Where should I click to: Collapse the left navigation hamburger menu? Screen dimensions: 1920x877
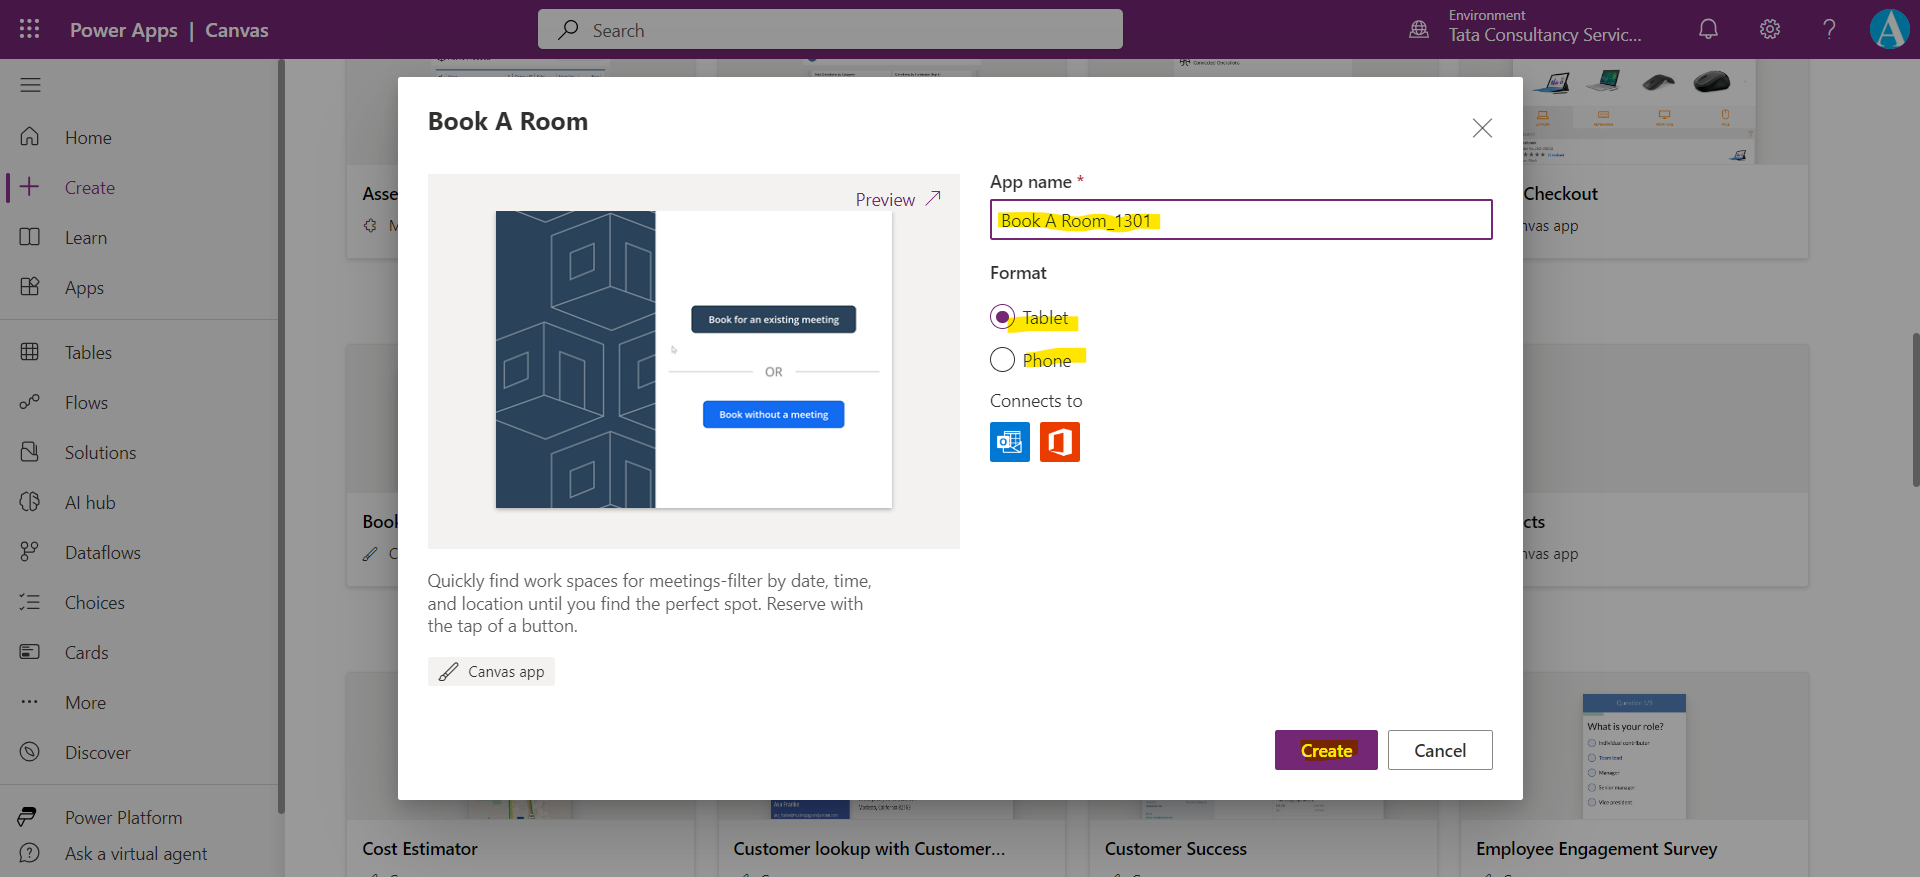click(x=30, y=85)
